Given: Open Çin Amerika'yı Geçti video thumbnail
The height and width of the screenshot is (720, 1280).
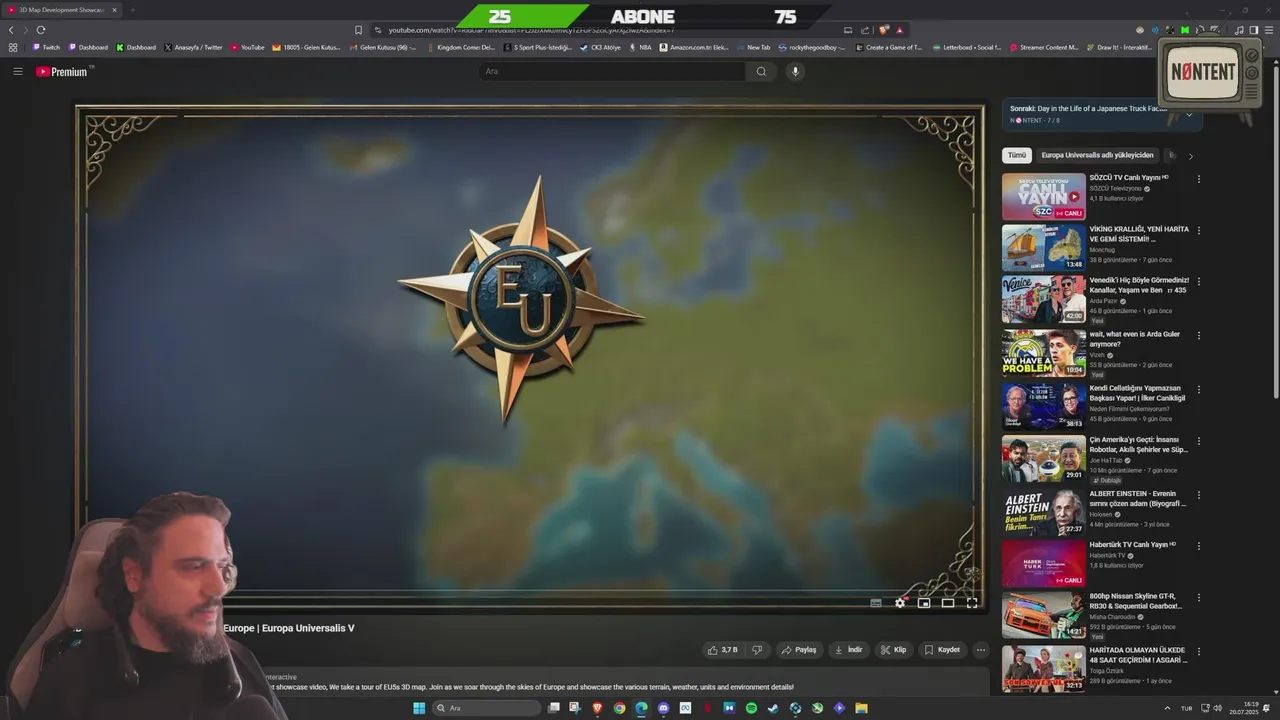Looking at the screenshot, I should coord(1044,458).
